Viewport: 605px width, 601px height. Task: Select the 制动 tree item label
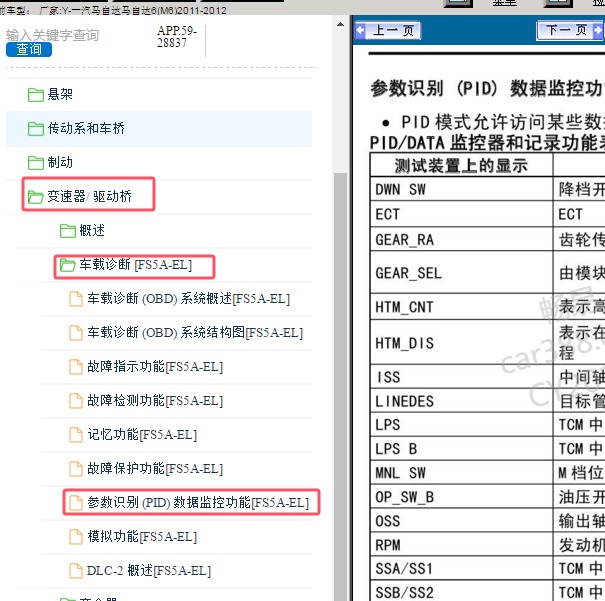pos(60,162)
